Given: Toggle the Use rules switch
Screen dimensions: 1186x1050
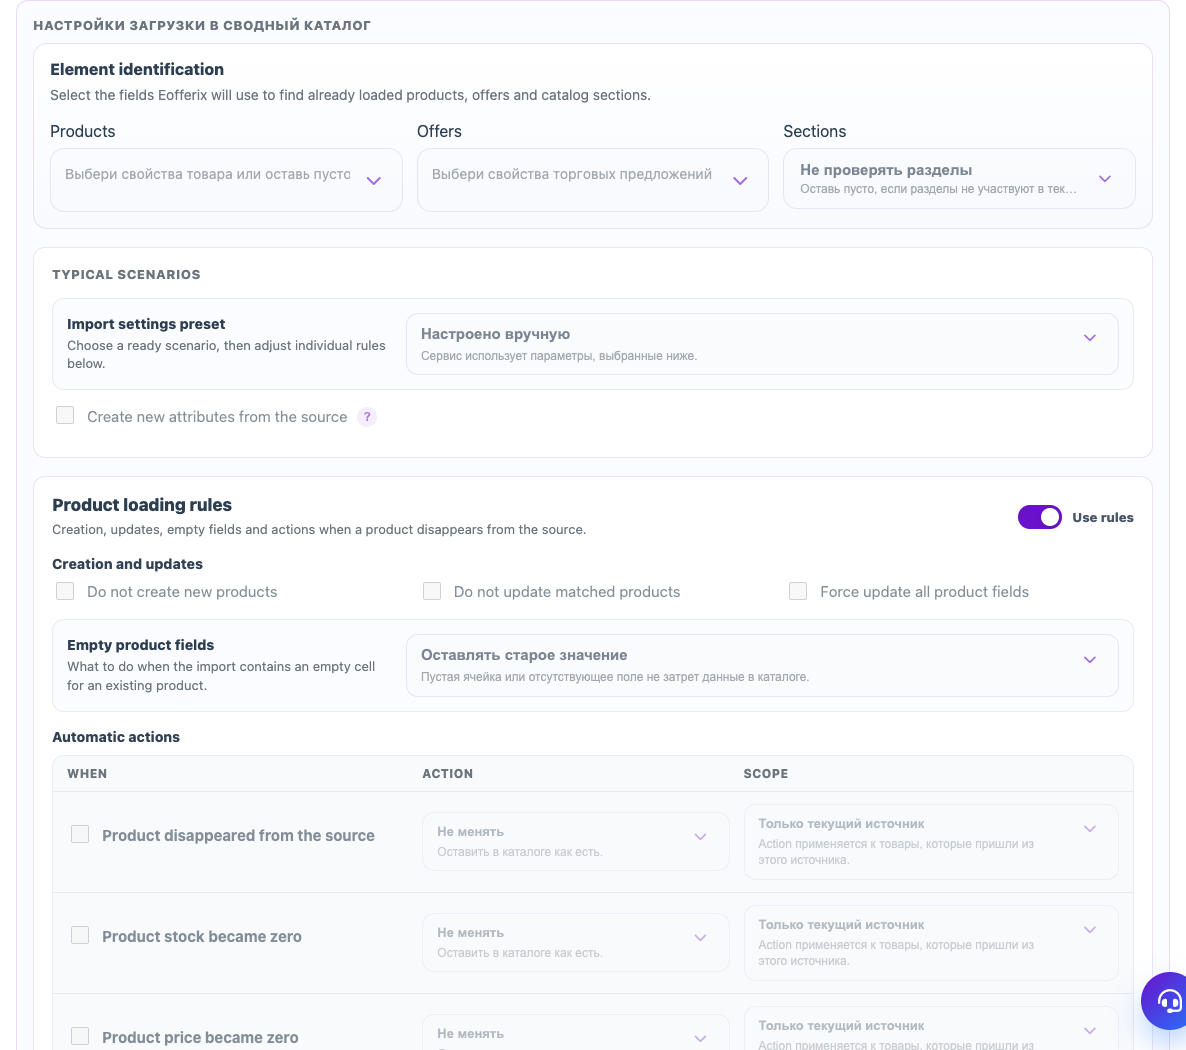Looking at the screenshot, I should [1039, 517].
